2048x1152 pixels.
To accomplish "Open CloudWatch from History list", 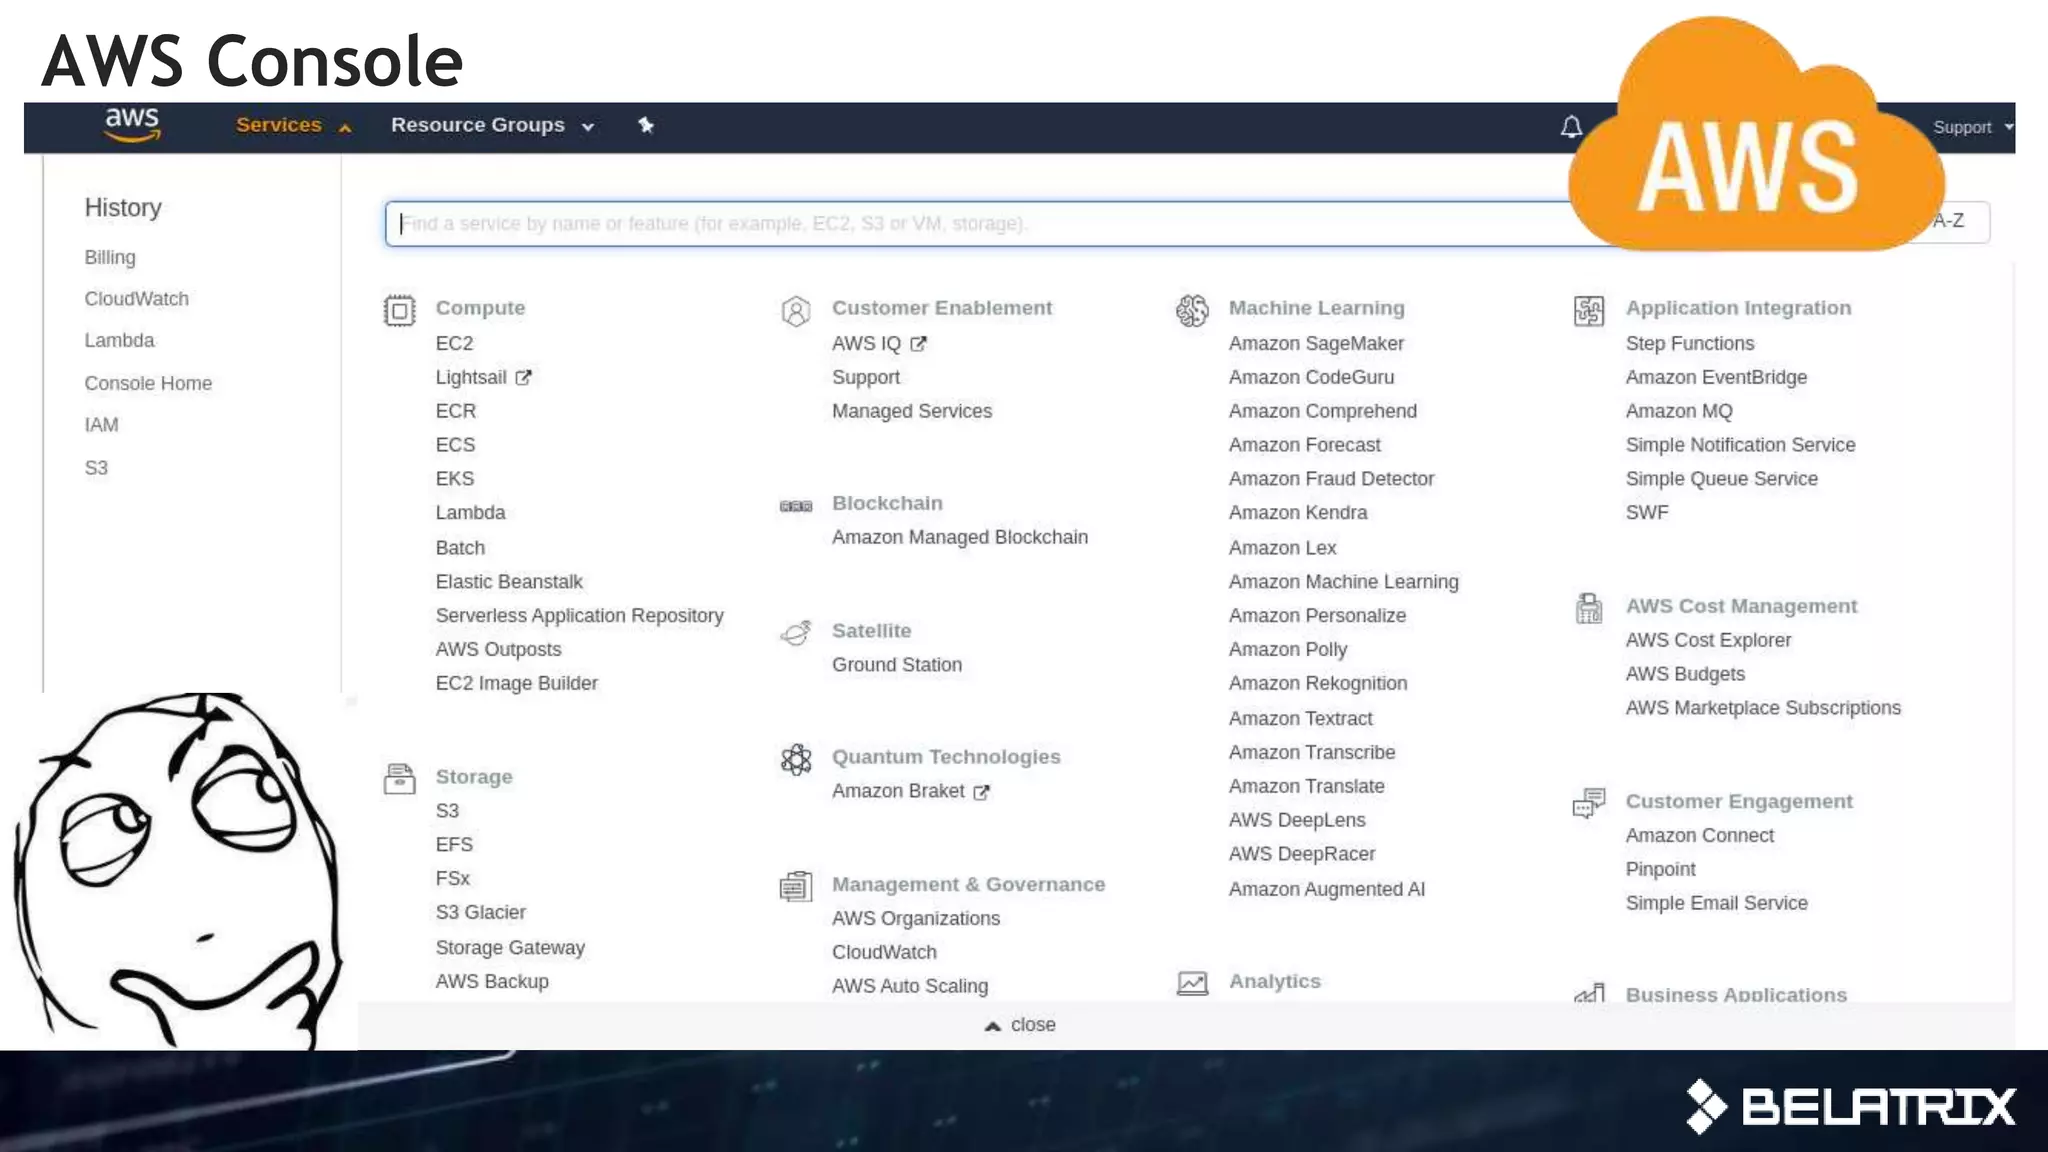I will 136,298.
